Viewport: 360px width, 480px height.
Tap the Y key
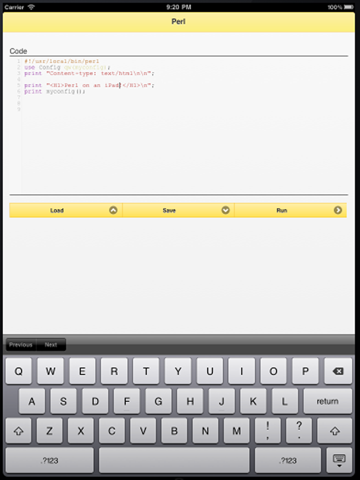[178, 371]
